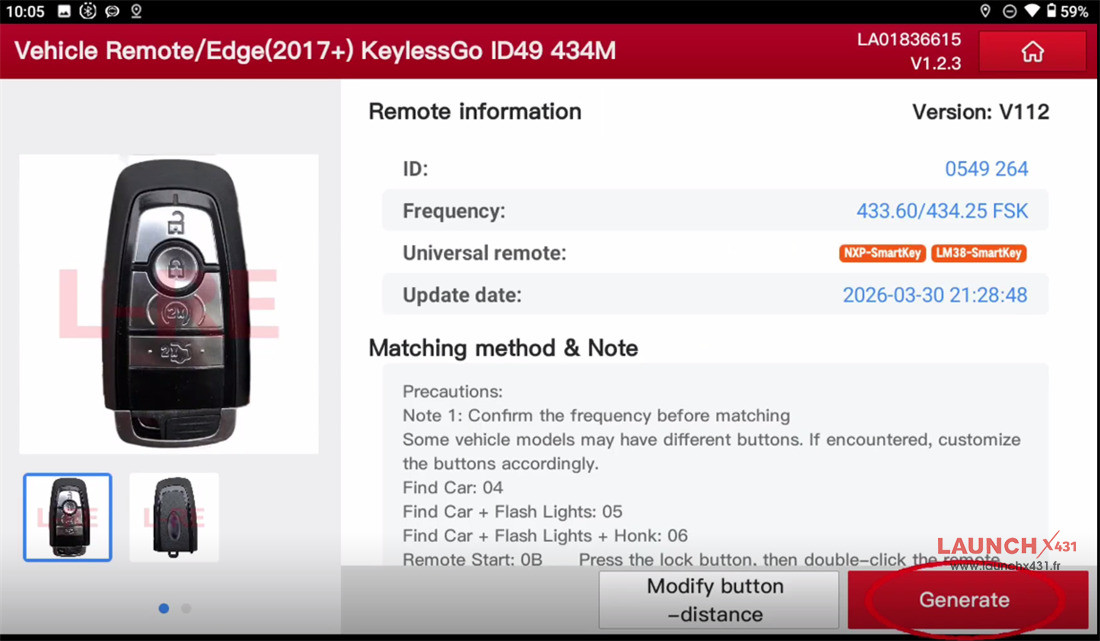Click the Generate button

coord(967,600)
